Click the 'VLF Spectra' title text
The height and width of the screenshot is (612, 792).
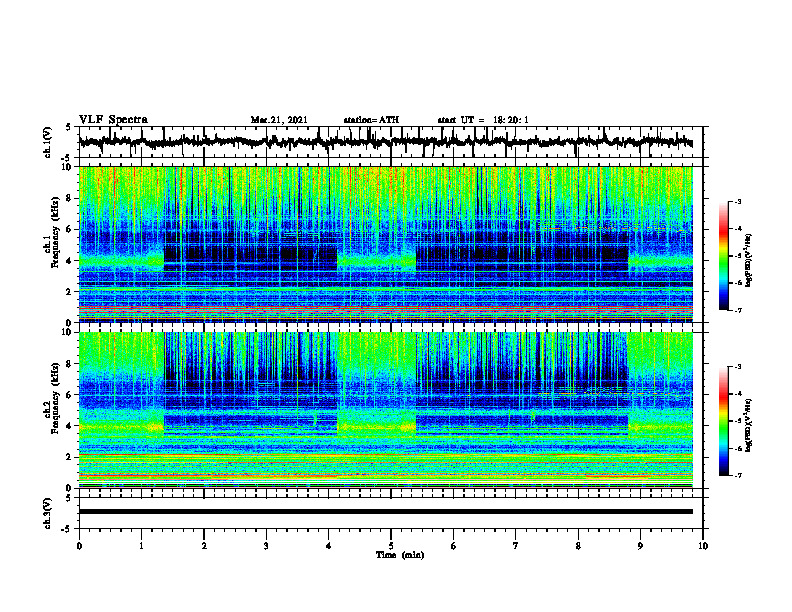tap(113, 120)
